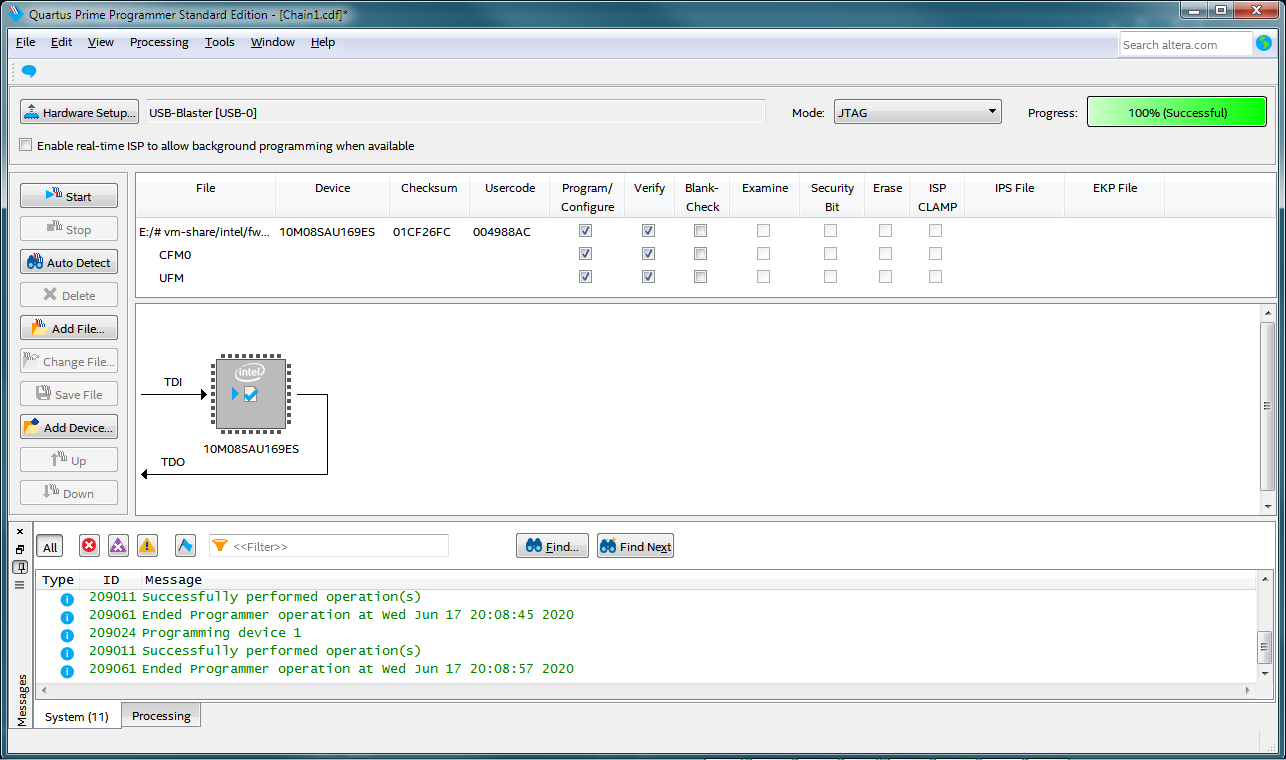The height and width of the screenshot is (760, 1286).
Task: Click the Checksum value 01CF26FC
Action: [x=422, y=231]
